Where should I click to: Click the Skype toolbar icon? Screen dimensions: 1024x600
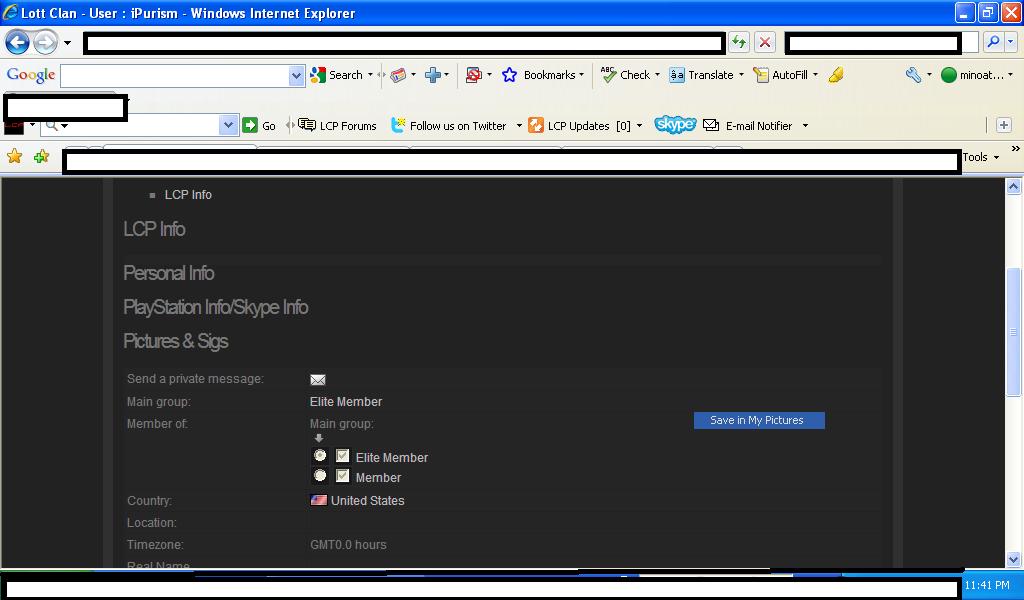(x=675, y=125)
